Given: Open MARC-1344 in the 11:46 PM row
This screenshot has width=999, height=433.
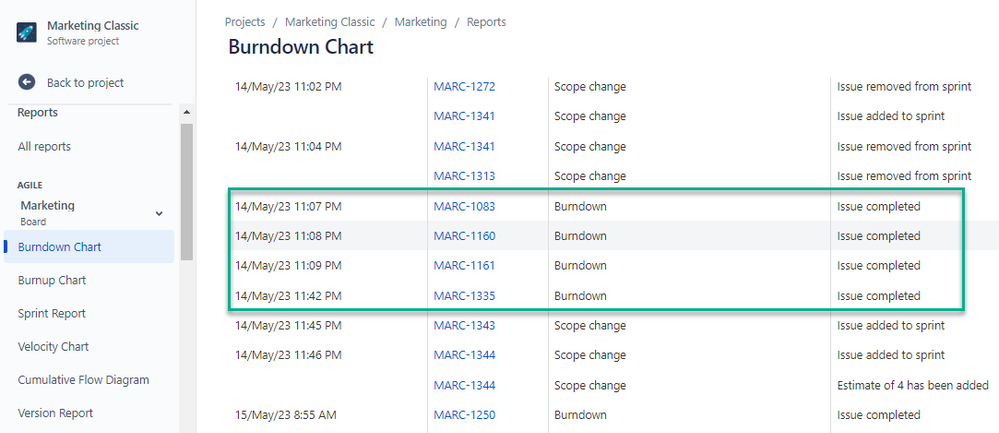Looking at the screenshot, I should tap(464, 355).
